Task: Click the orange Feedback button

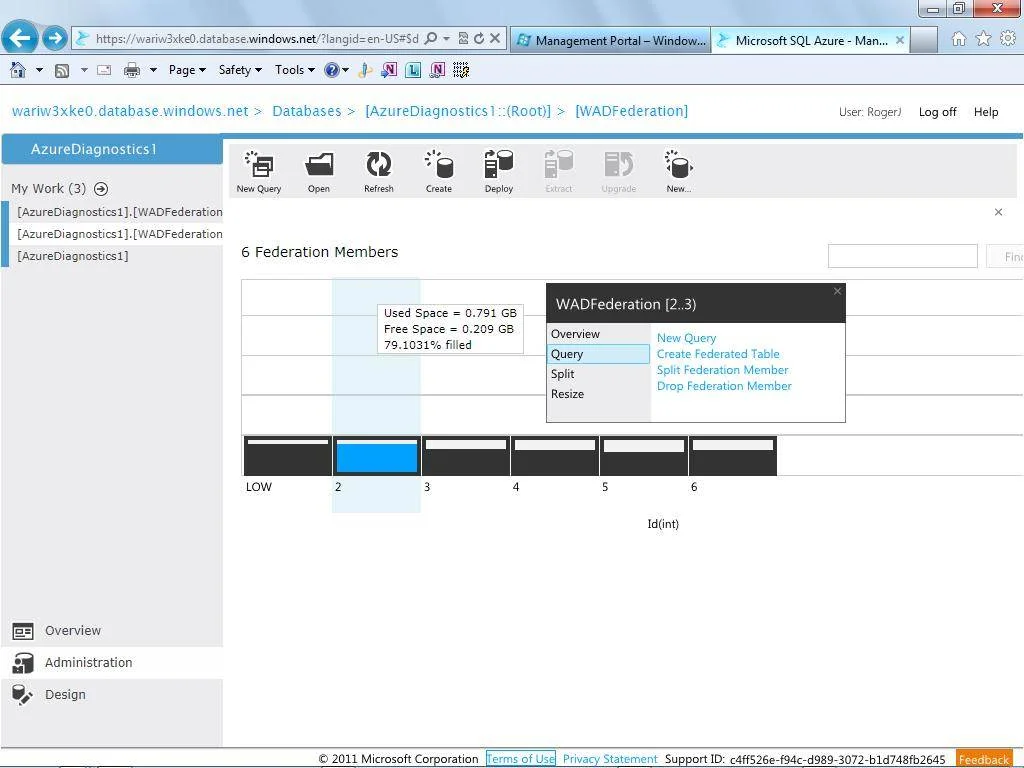Action: [x=984, y=760]
